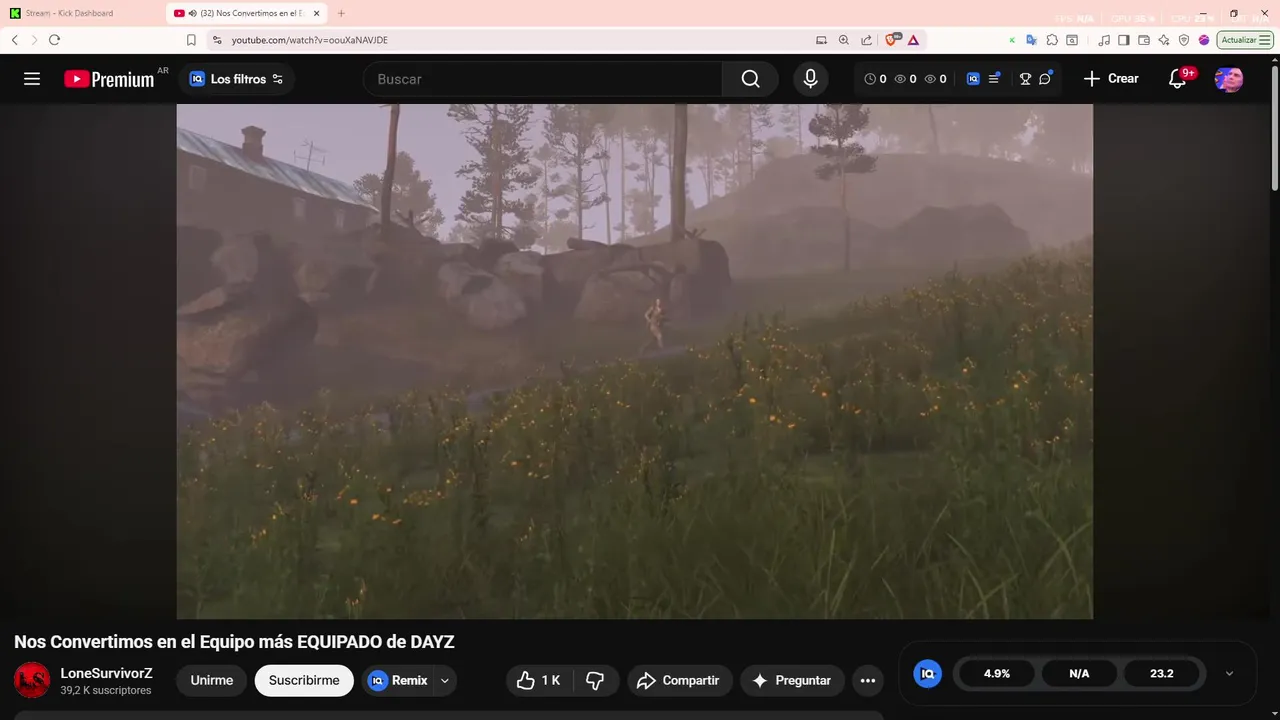1280x720 pixels.
Task: Go forward in browser history
Action: [34, 40]
